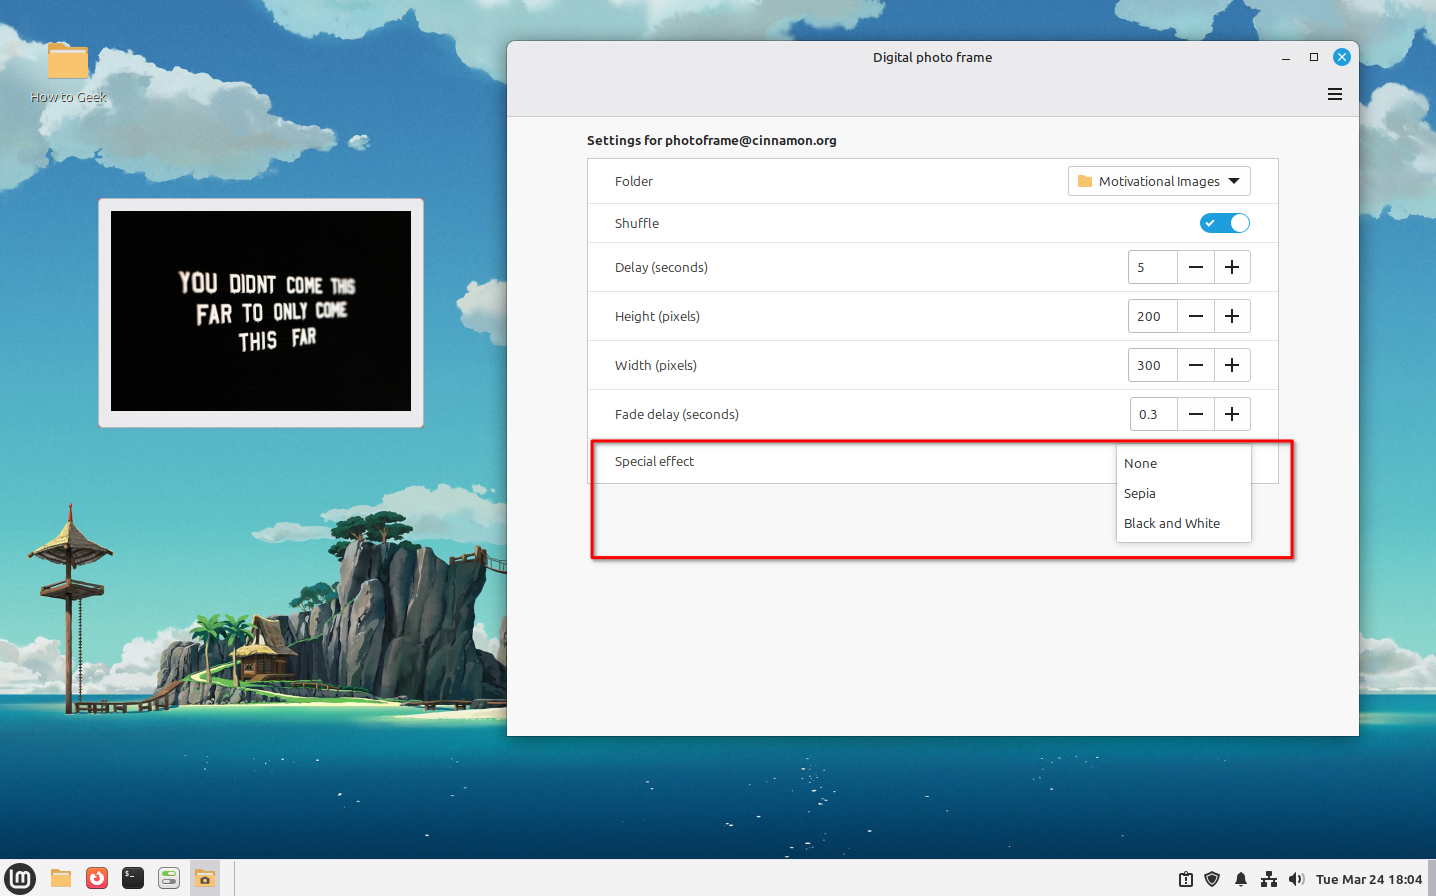The width and height of the screenshot is (1436, 896).
Task: Launch Firefox from the panel
Action: coord(97,878)
